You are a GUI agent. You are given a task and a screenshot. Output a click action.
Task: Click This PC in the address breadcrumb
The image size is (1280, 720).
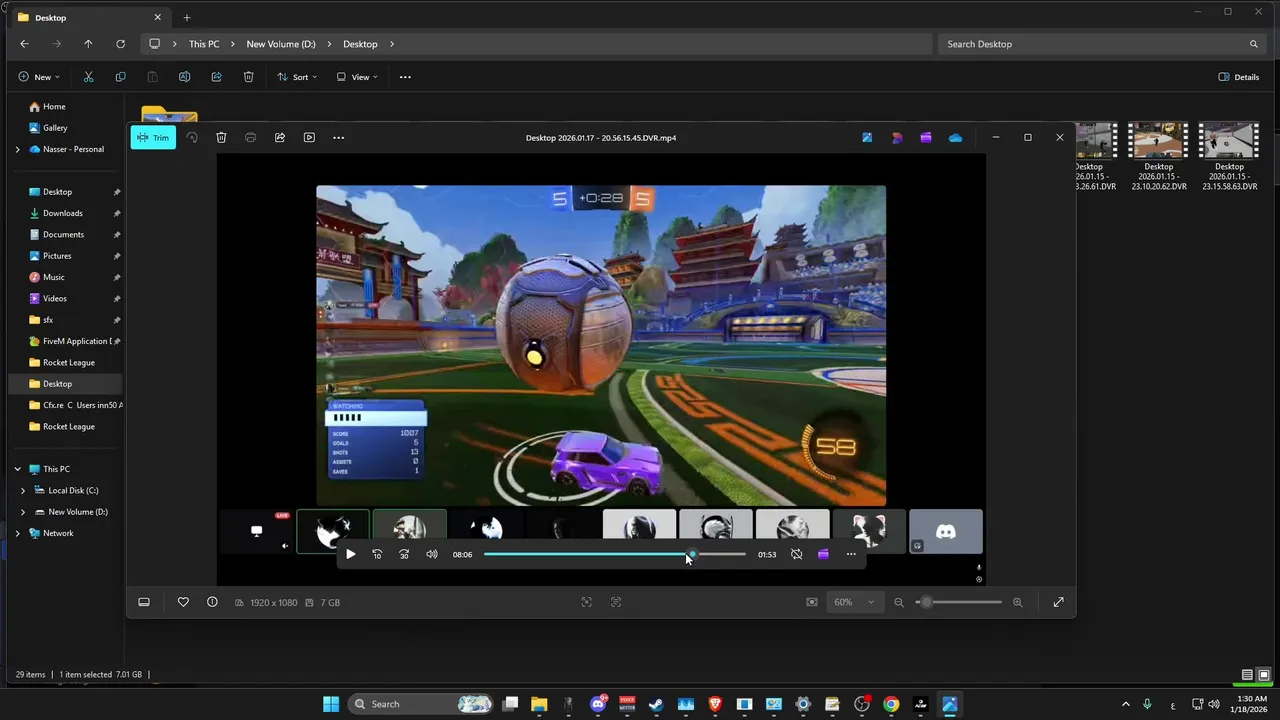coord(204,44)
